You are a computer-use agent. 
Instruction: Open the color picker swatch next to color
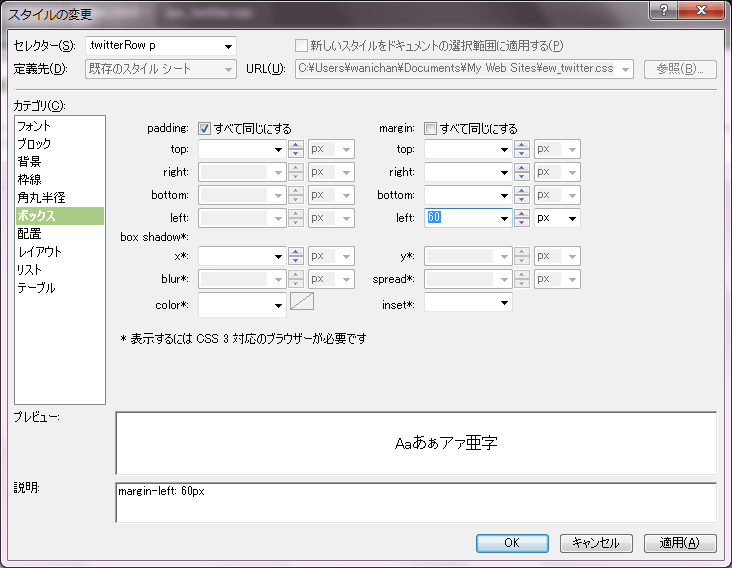302,302
